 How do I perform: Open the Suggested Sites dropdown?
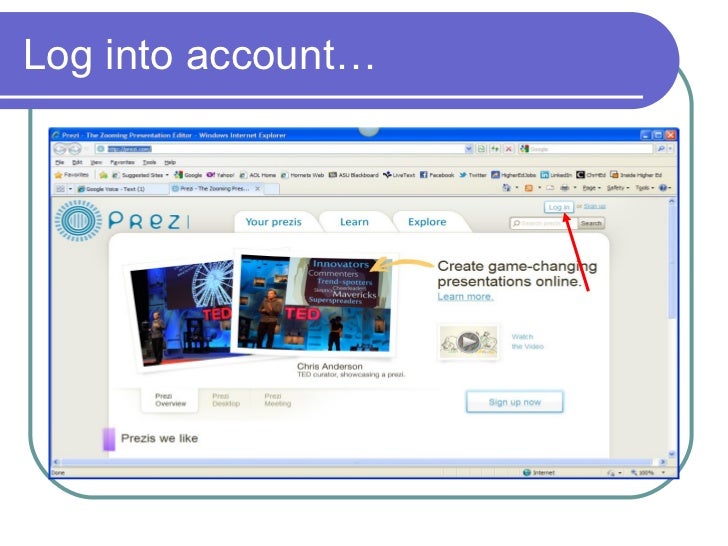pos(141,175)
